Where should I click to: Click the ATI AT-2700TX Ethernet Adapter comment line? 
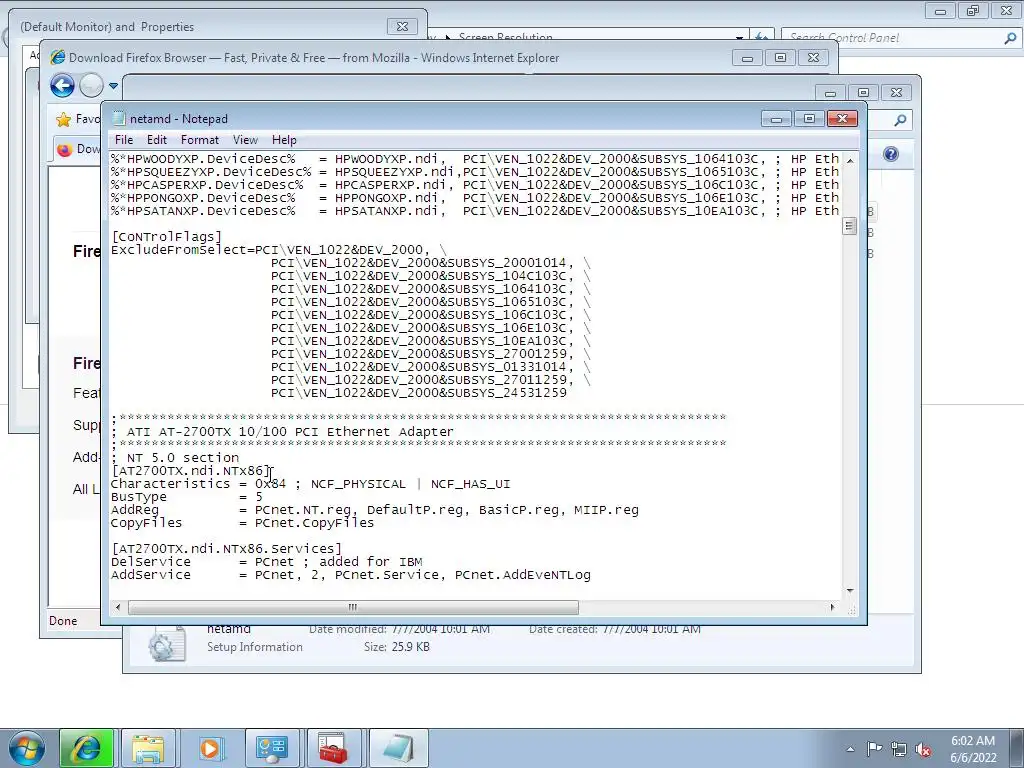pyautogui.click(x=282, y=432)
